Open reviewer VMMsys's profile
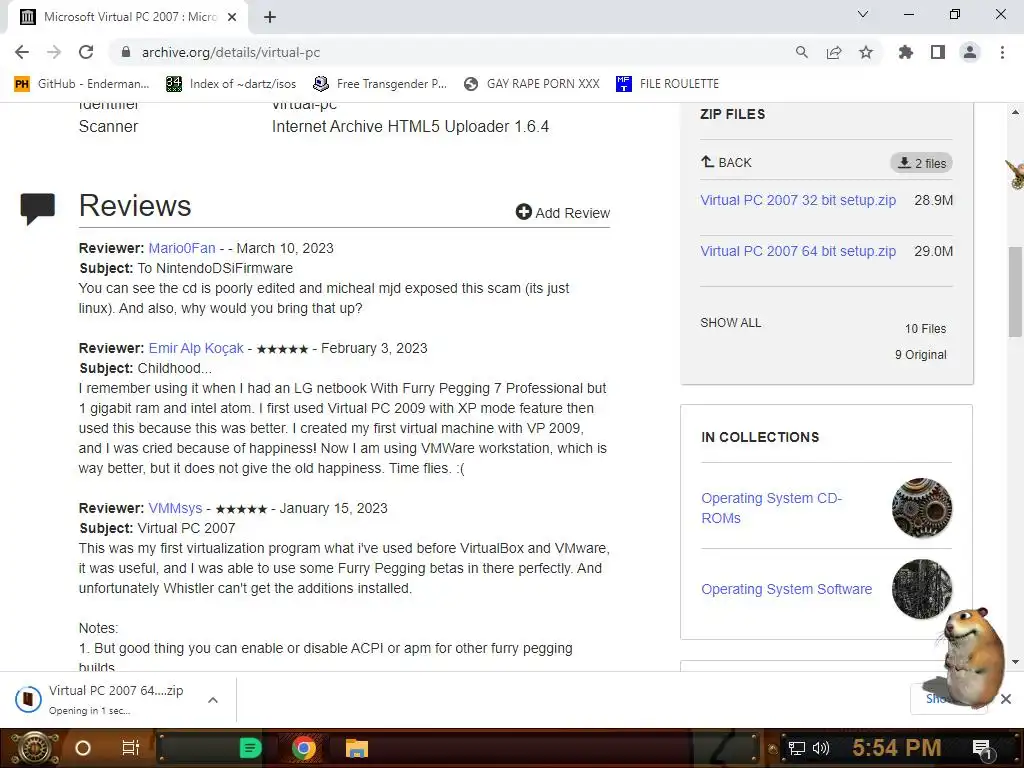Image resolution: width=1024 pixels, height=768 pixels. [x=175, y=508]
